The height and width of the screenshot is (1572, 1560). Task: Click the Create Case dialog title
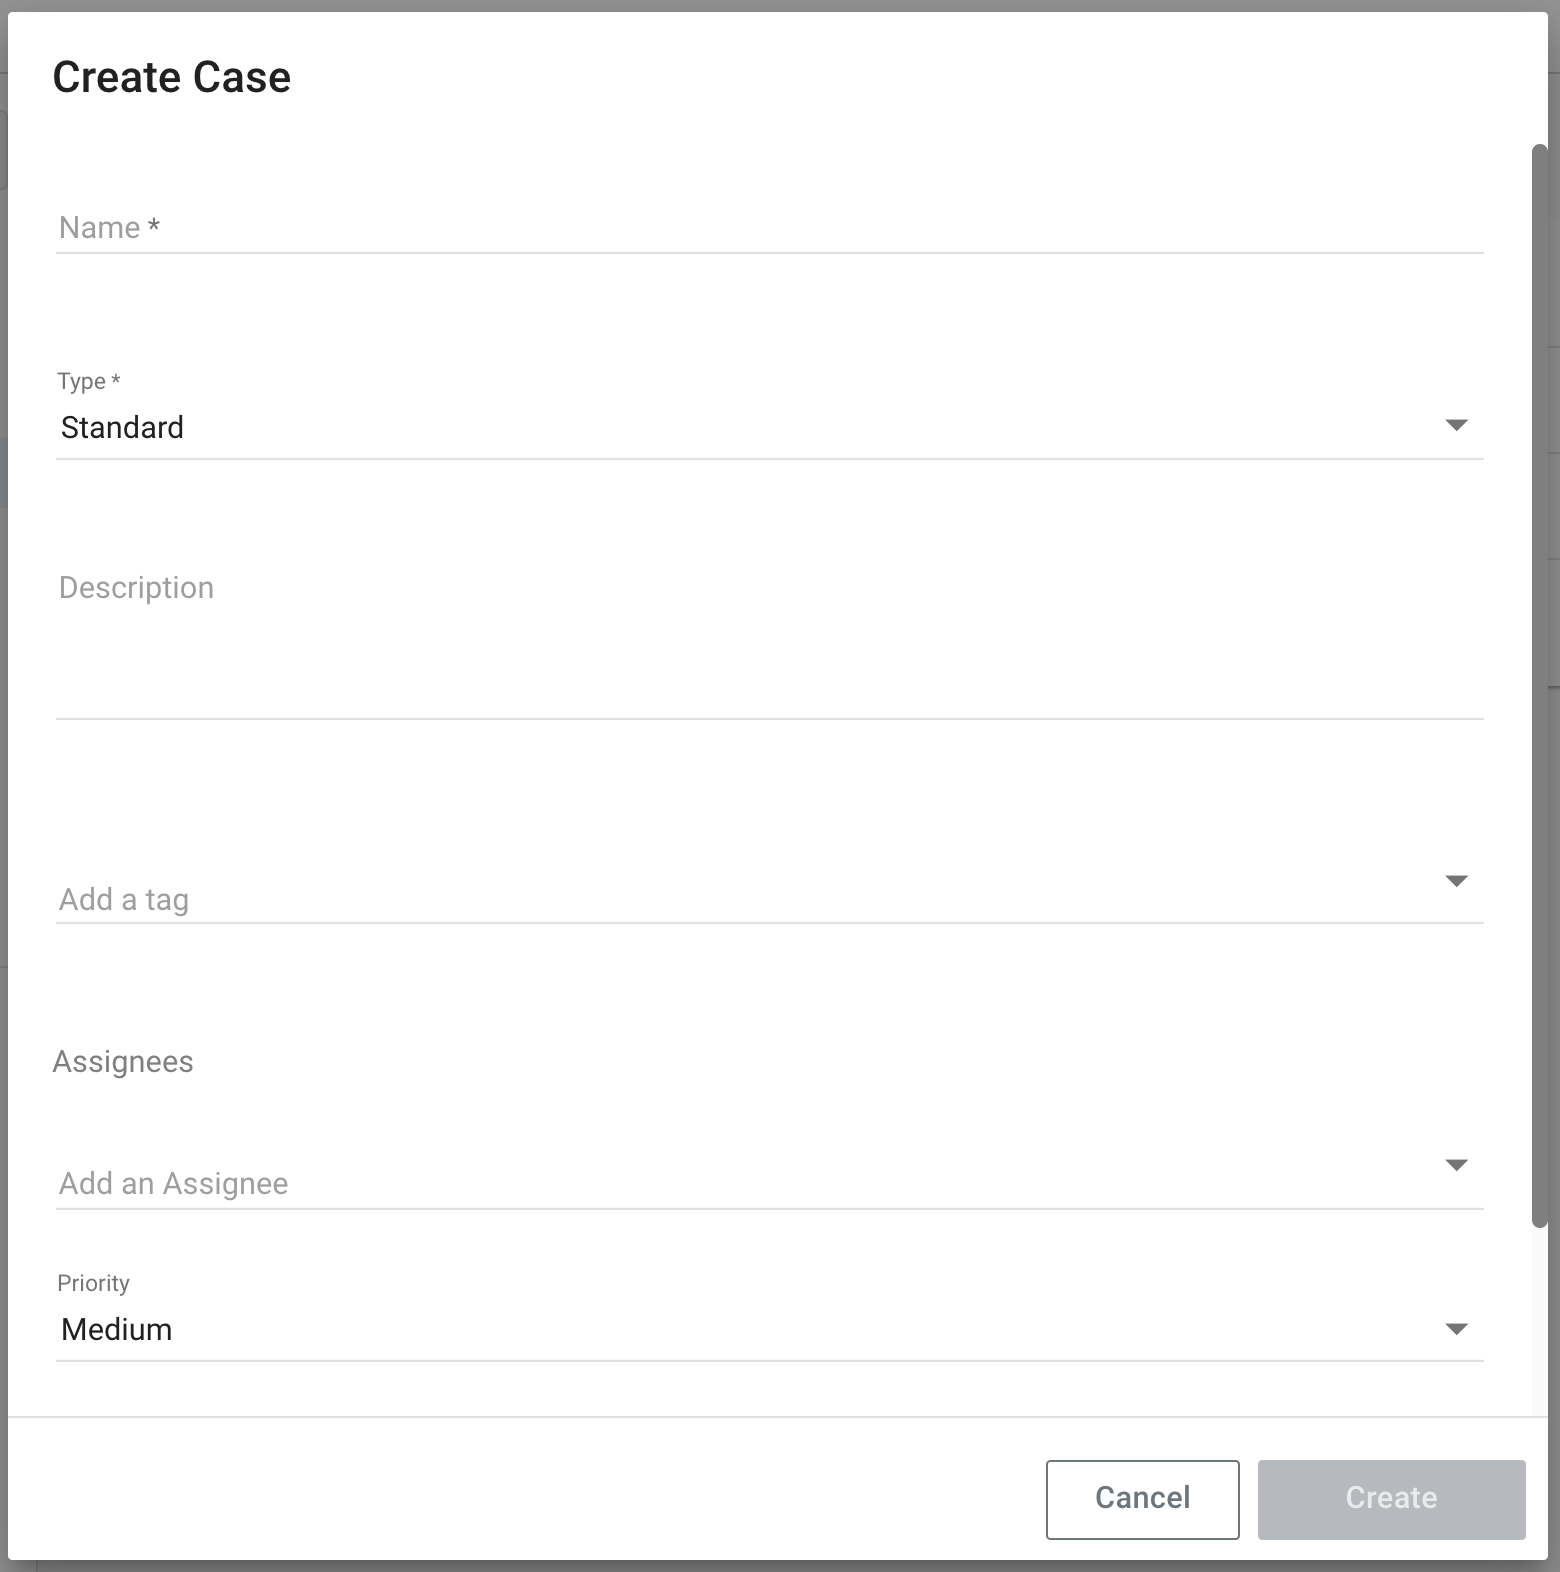point(172,75)
